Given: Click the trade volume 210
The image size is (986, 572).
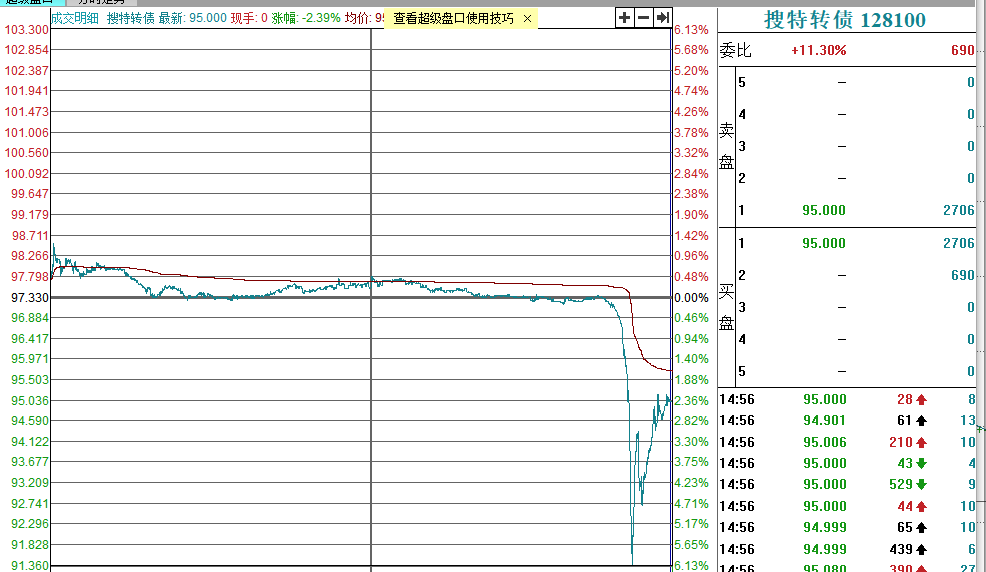Looking at the screenshot, I should point(900,443).
